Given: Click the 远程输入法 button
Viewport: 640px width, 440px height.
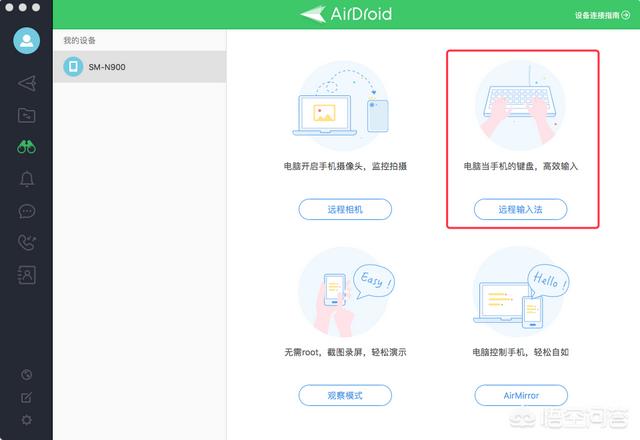Looking at the screenshot, I should click(520, 209).
